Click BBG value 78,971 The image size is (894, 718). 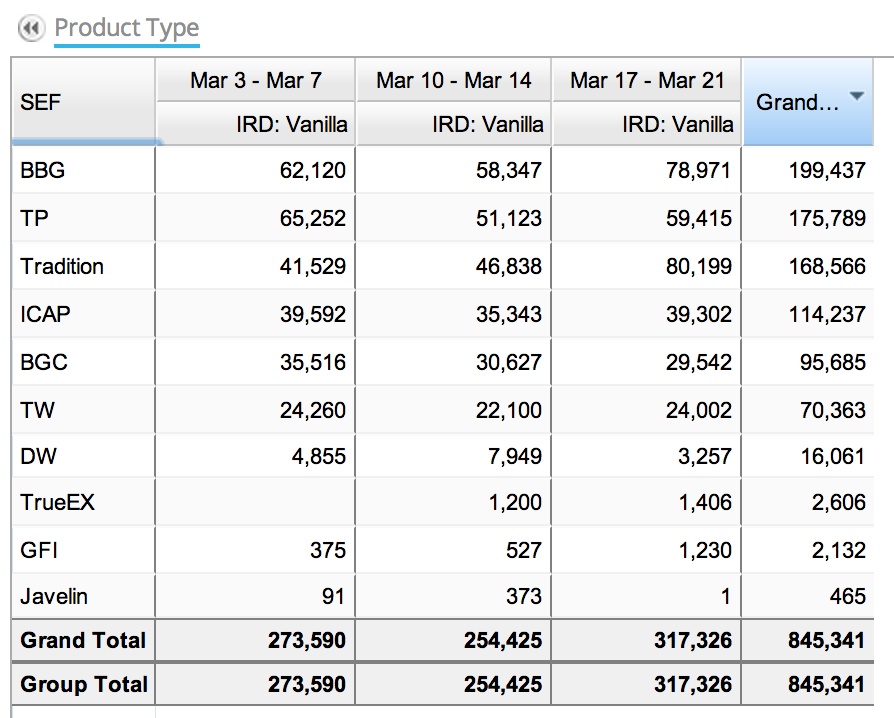pos(698,170)
